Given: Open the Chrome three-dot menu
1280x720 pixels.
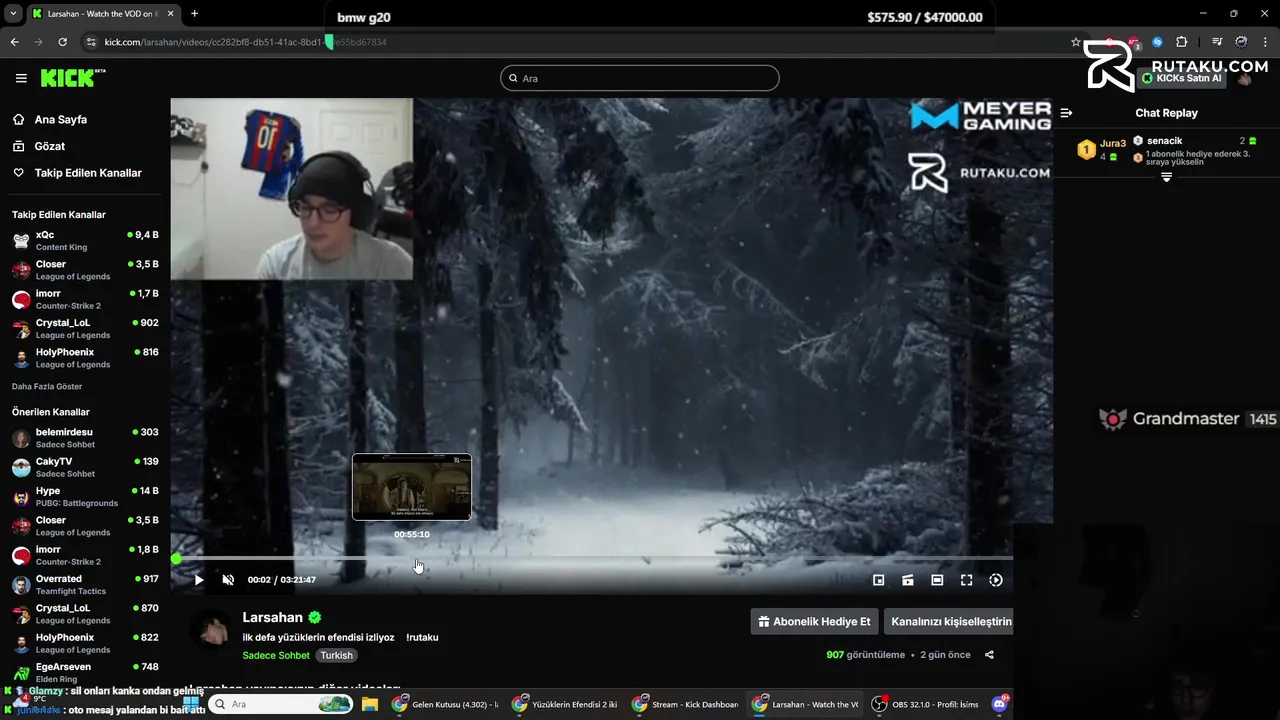Looking at the screenshot, I should (1265, 42).
